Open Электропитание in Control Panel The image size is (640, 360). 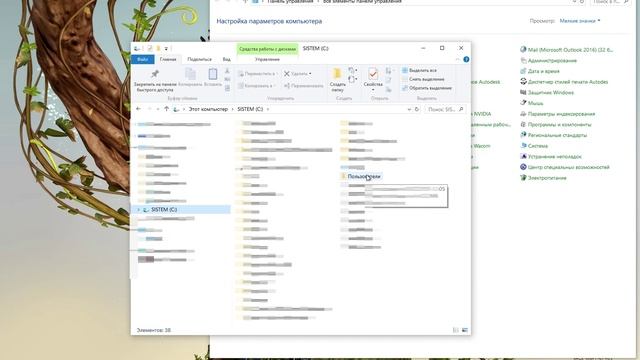543,178
